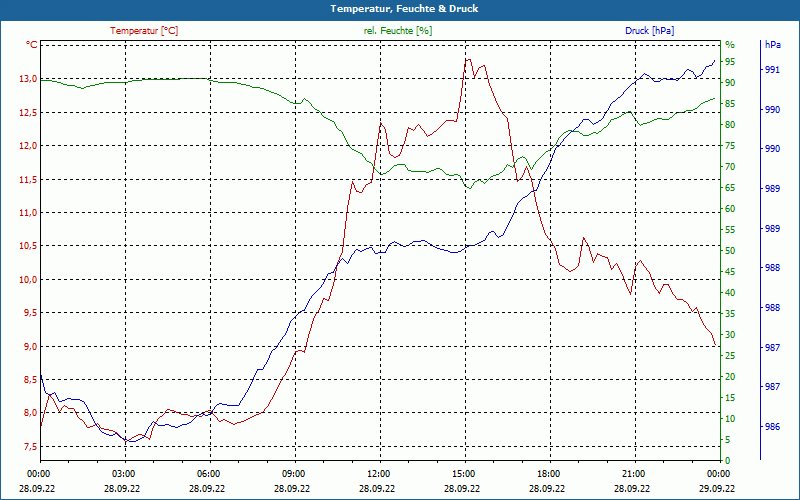This screenshot has width=800, height=500.
Task: Click the '12,0' temperature axis tick
Action: coord(29,145)
